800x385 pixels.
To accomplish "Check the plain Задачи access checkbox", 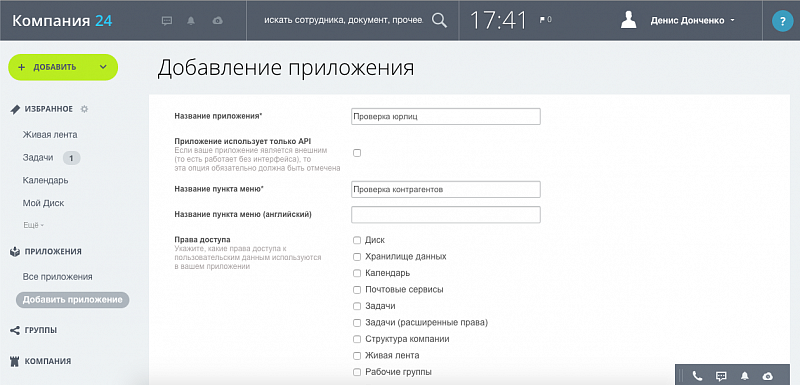I will pyautogui.click(x=357, y=306).
